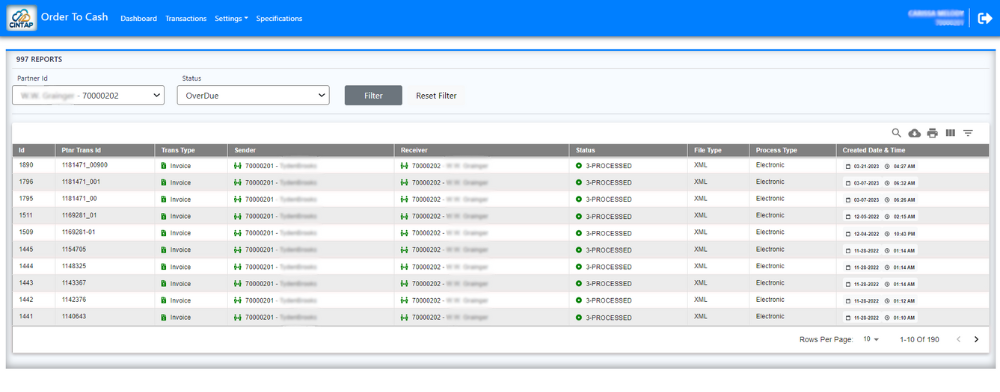
Task: Select transaction id 1154705
Action: pyautogui.click(x=74, y=249)
